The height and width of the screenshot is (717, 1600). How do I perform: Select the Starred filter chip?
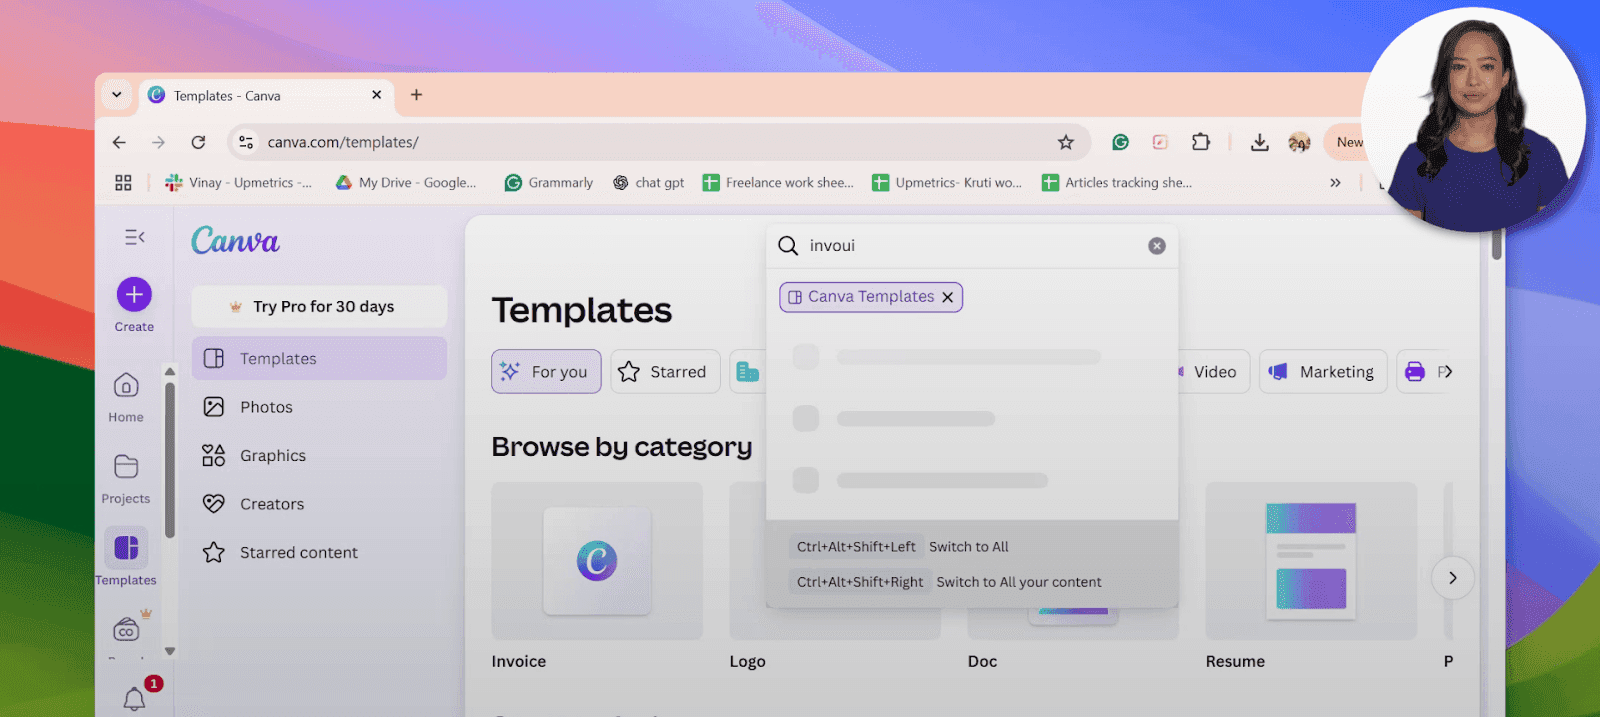[x=665, y=371]
